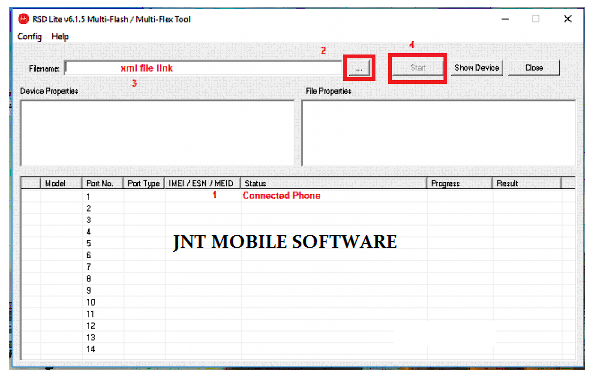The height and width of the screenshot is (377, 596).
Task: Click the Model column header
Action: pyautogui.click(x=61, y=183)
